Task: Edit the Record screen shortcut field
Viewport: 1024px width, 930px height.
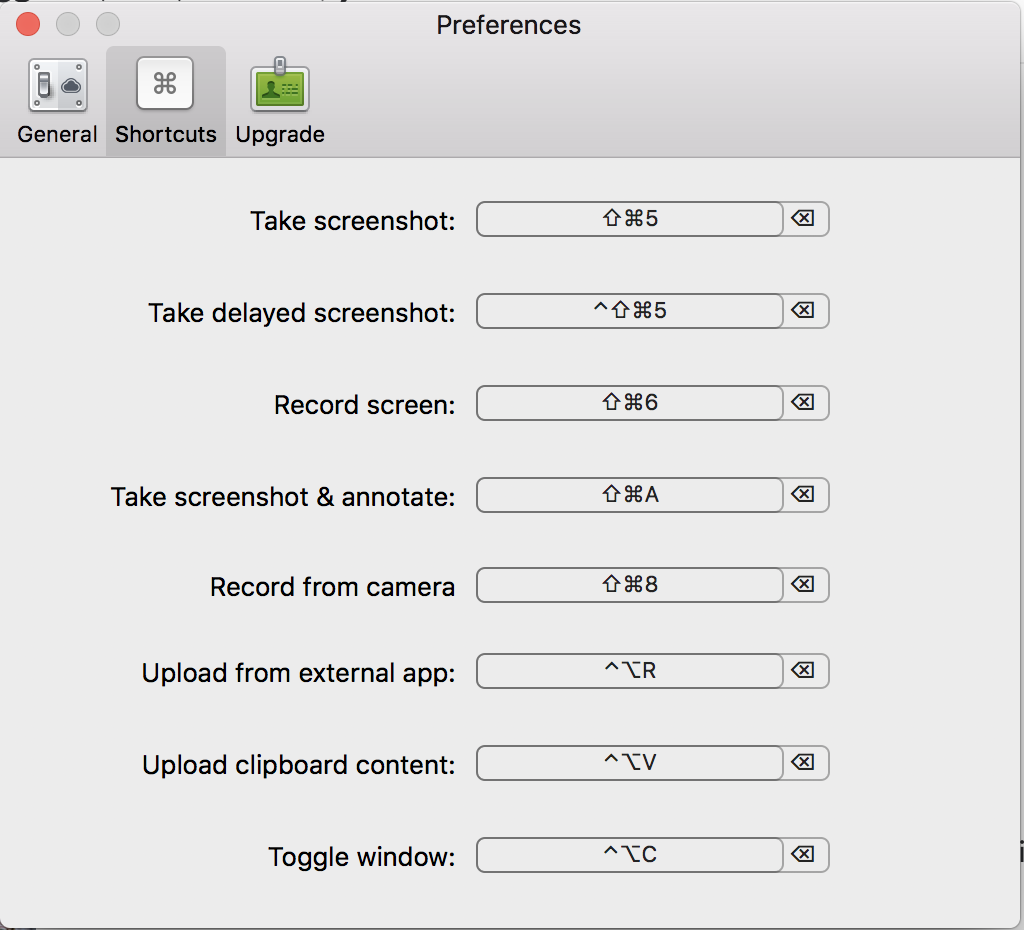Action: pos(630,403)
